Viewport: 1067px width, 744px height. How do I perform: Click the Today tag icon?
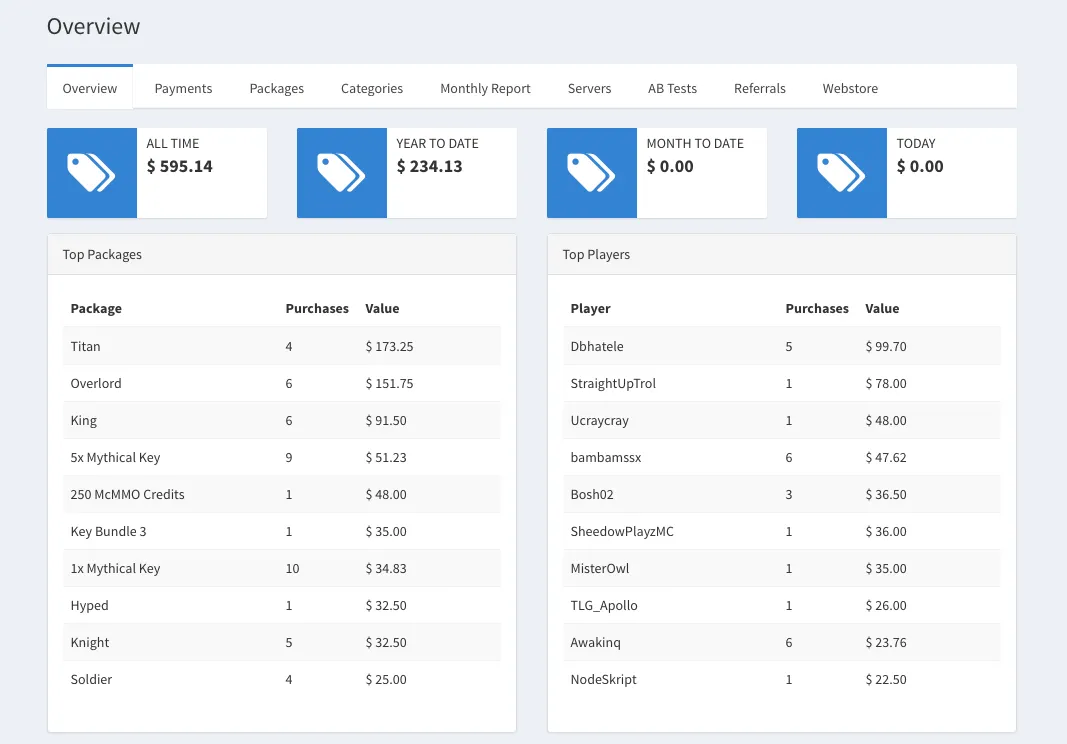[x=841, y=173]
